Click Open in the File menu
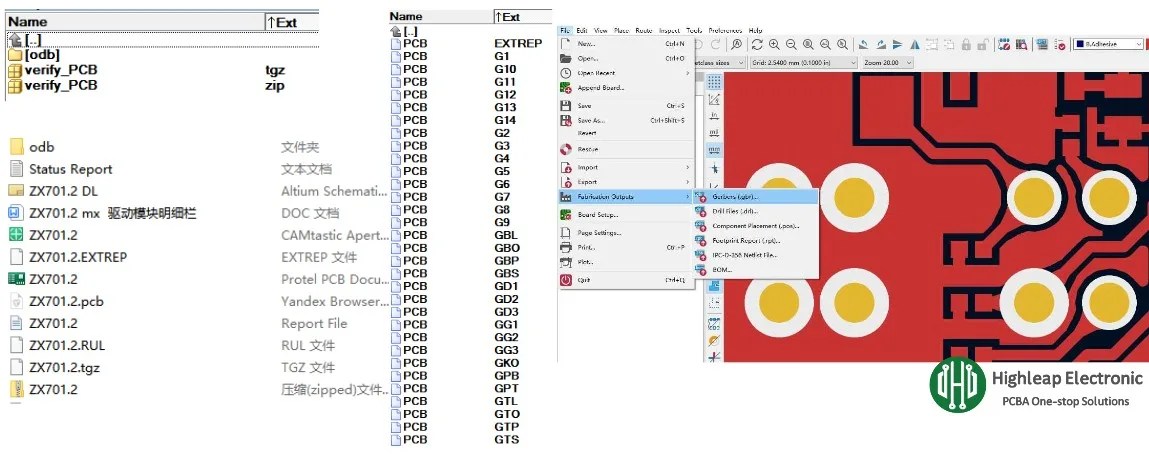 pos(625,59)
